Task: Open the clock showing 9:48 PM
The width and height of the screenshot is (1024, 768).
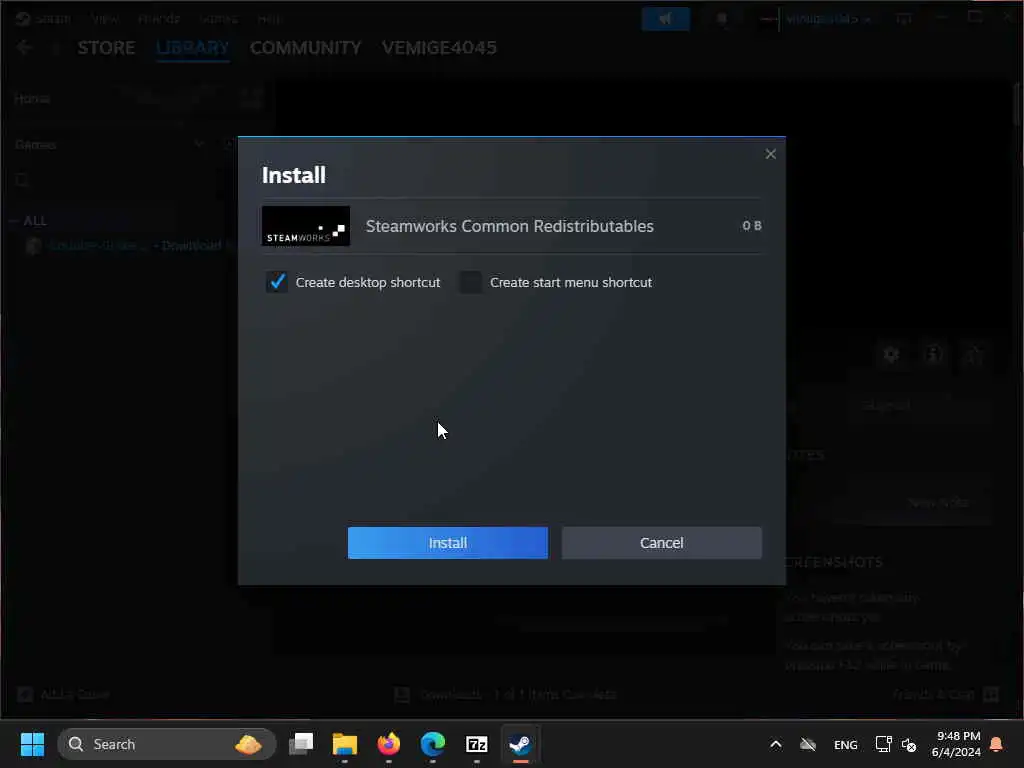Action: coord(956,744)
